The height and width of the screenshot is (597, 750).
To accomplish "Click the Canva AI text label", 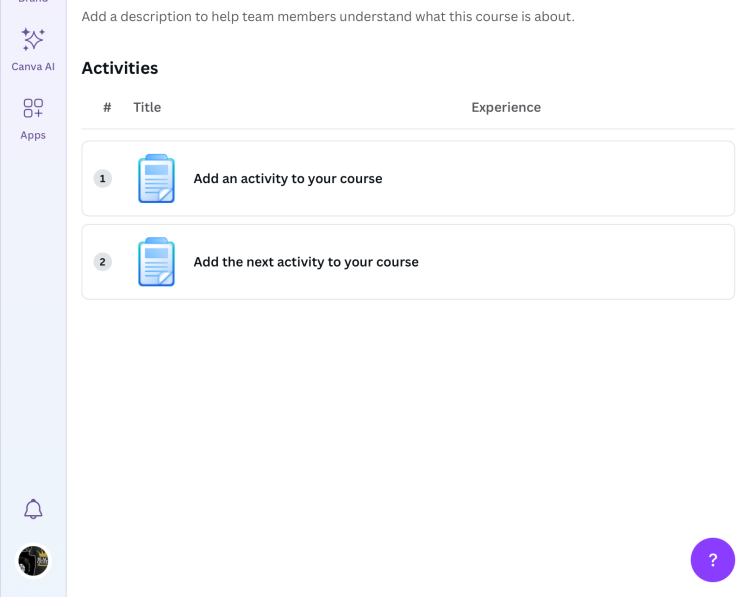I will 33,67.
